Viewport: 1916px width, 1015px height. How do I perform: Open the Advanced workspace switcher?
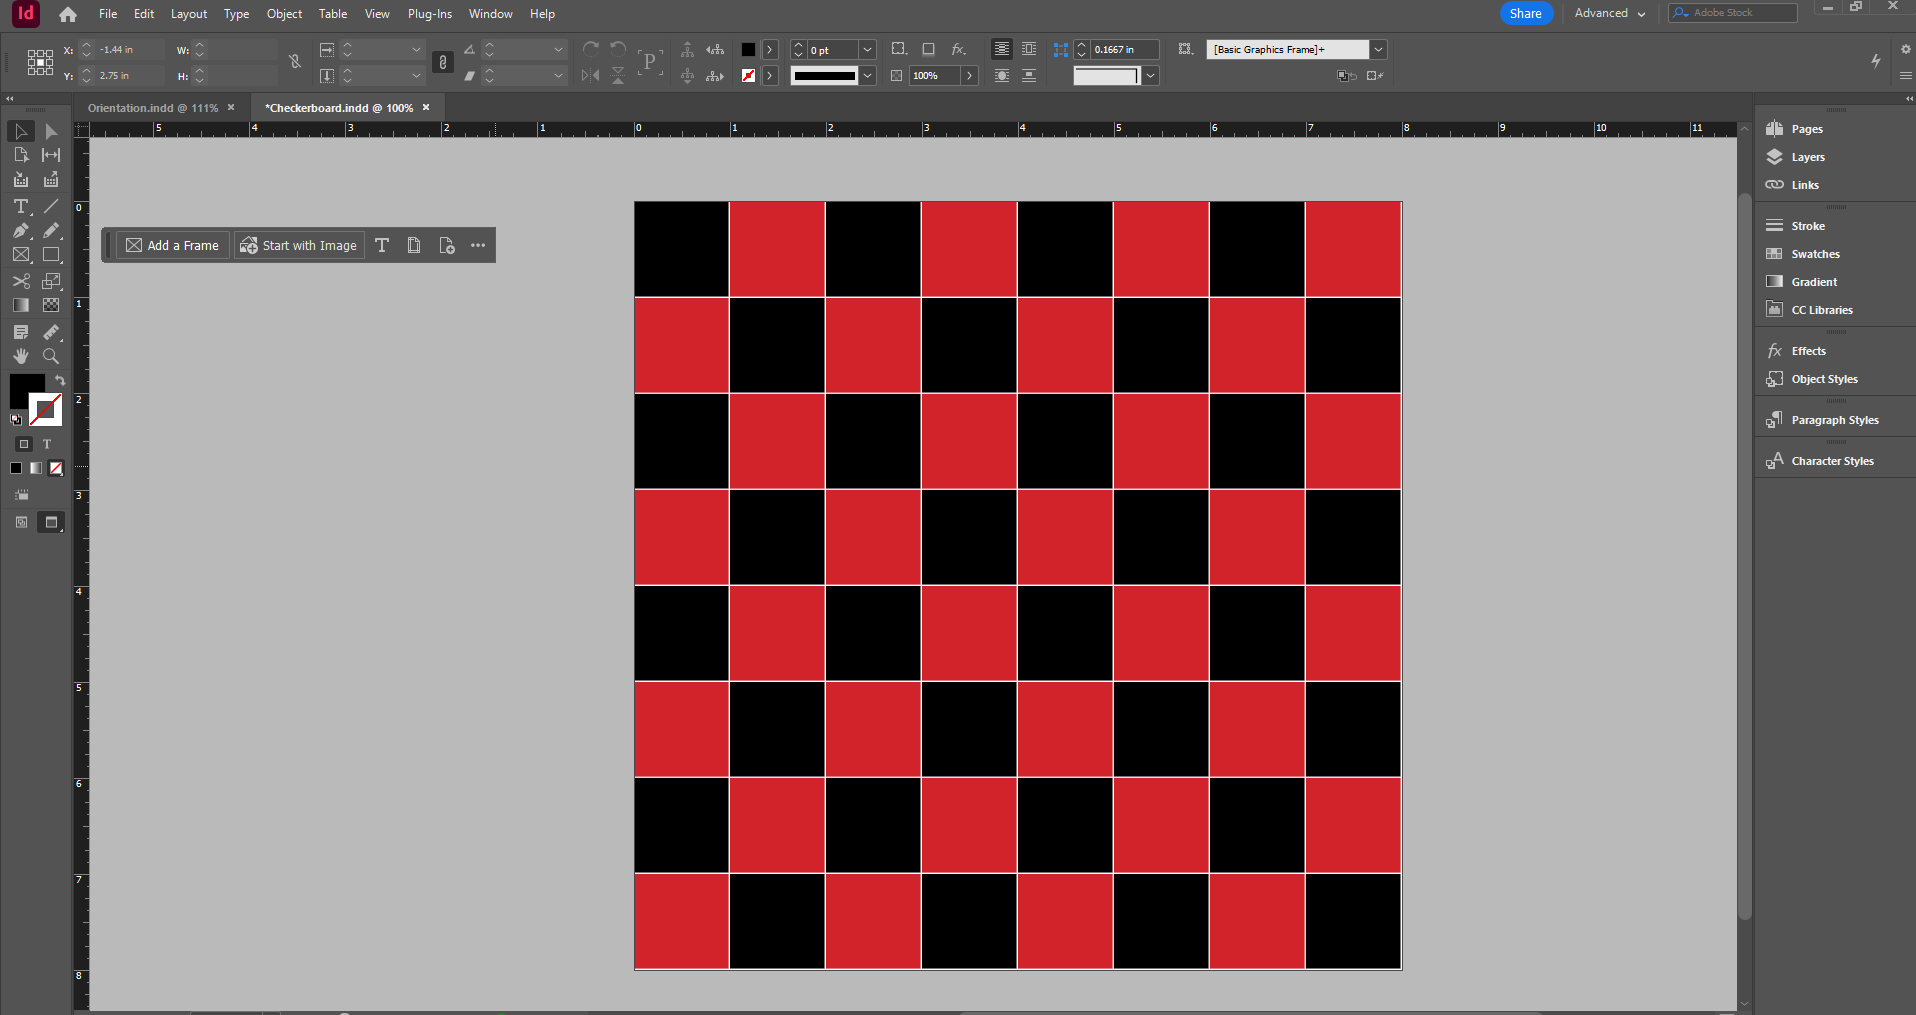click(x=1609, y=13)
